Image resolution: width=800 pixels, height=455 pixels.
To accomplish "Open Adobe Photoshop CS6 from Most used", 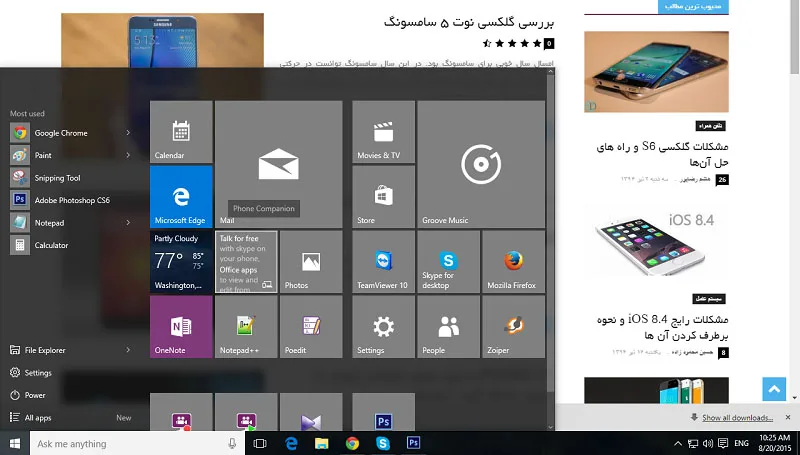I will pyautogui.click(x=71, y=200).
